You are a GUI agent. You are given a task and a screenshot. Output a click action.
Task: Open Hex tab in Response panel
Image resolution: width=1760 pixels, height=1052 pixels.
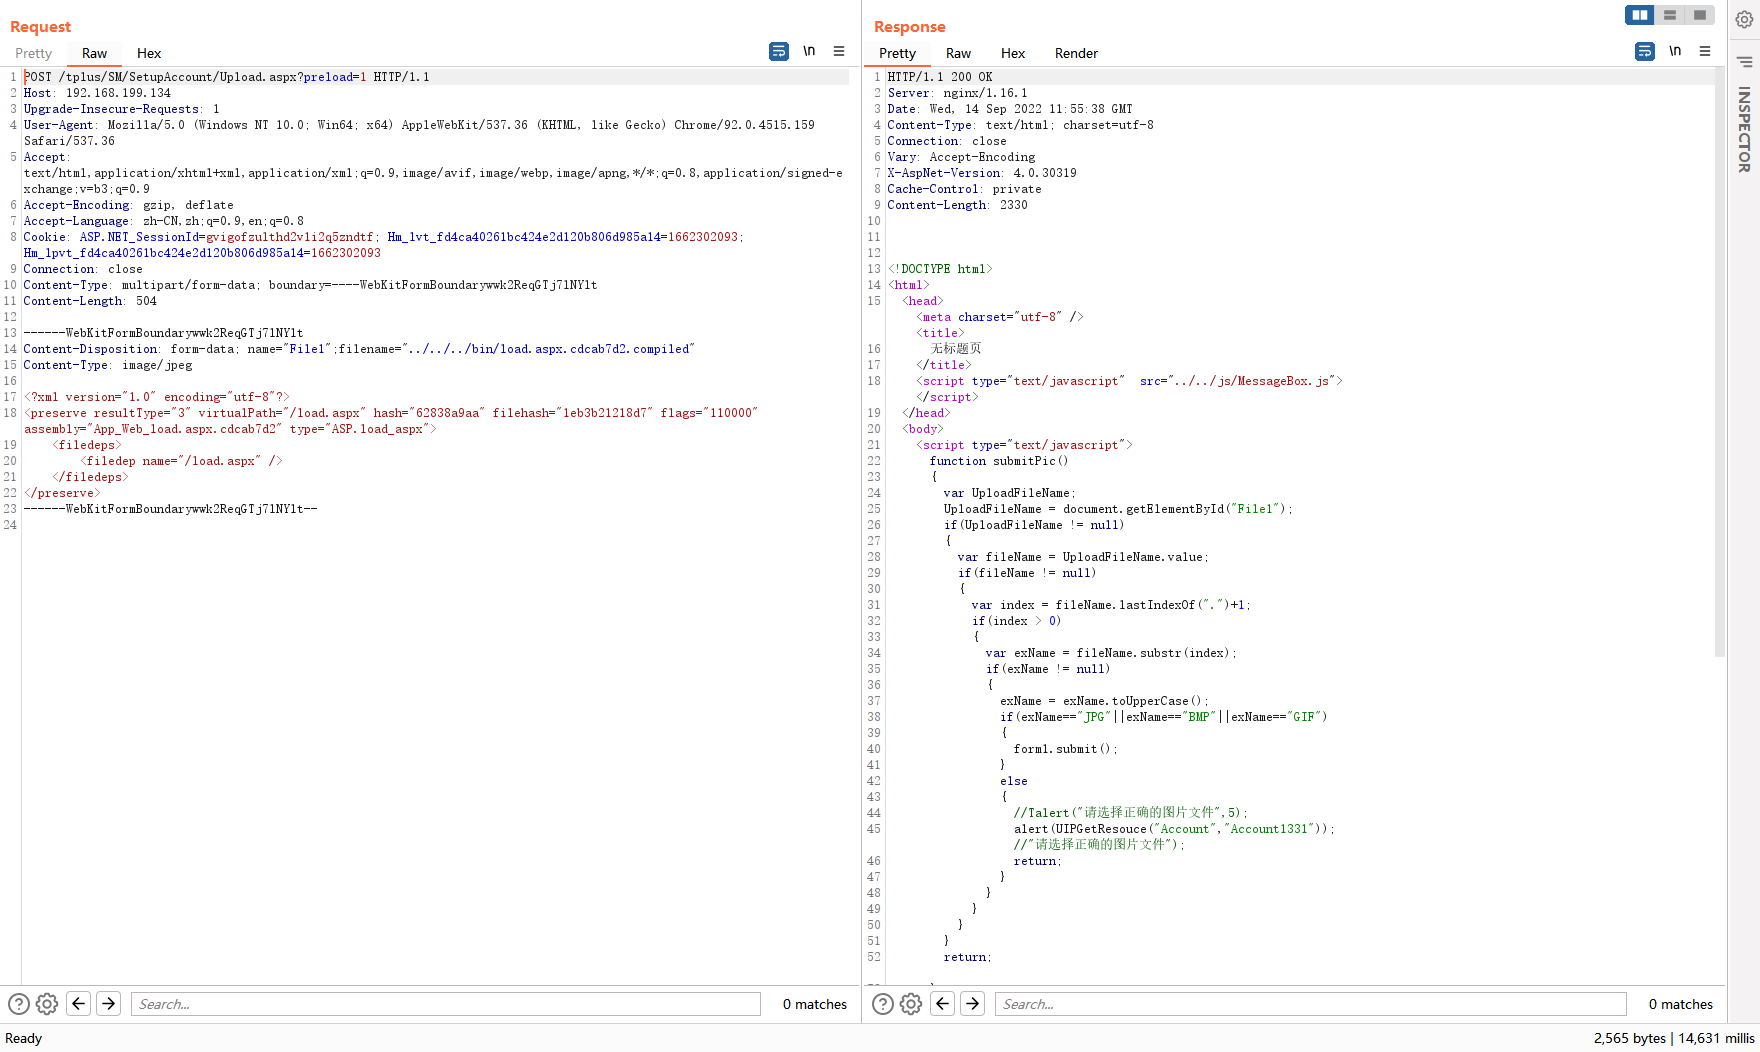pyautogui.click(x=1013, y=53)
